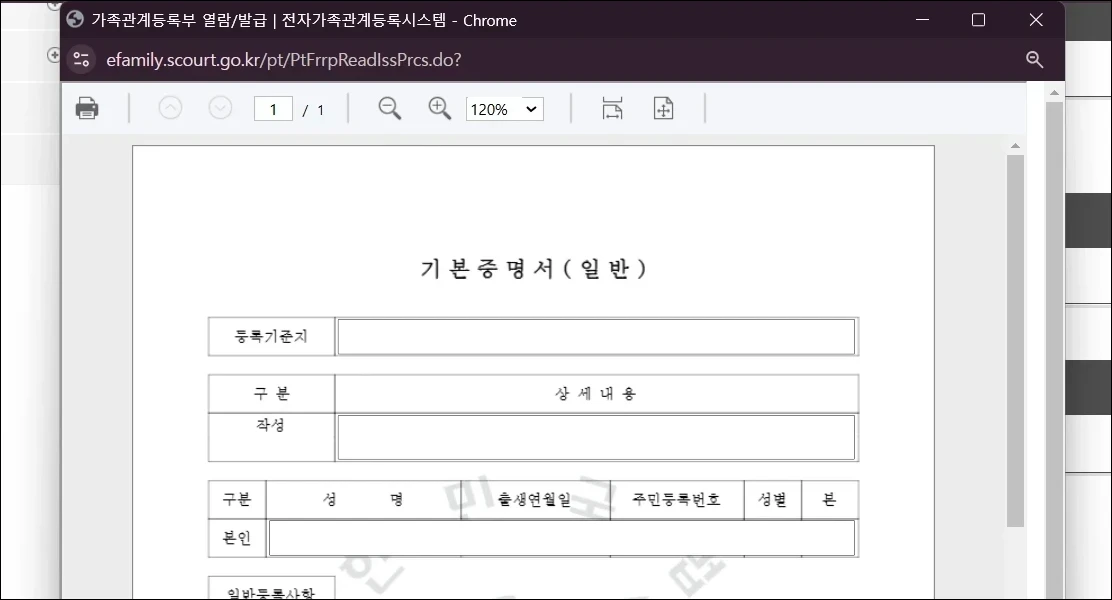Click the globe favicon in the title bar
The height and width of the screenshot is (600, 1112).
[x=73, y=20]
